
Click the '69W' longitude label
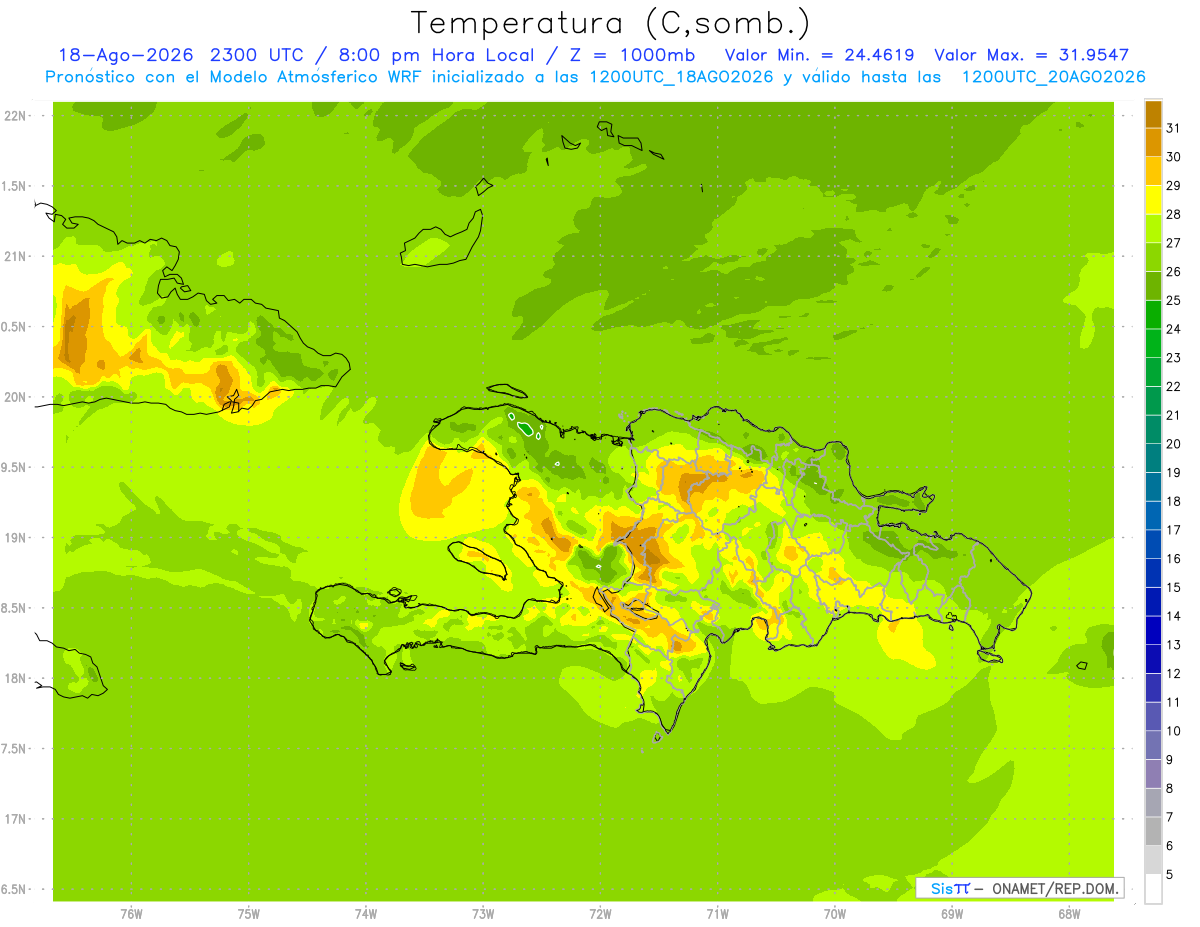point(952,913)
